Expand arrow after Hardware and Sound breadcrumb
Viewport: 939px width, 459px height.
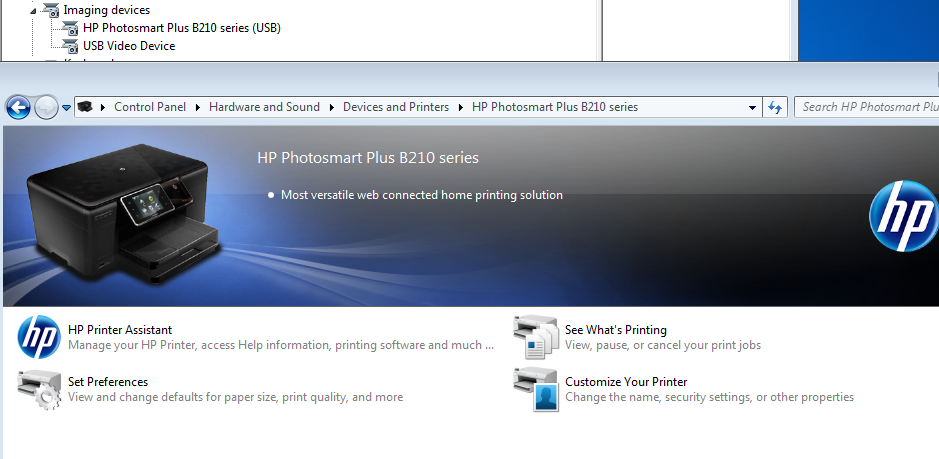point(332,108)
